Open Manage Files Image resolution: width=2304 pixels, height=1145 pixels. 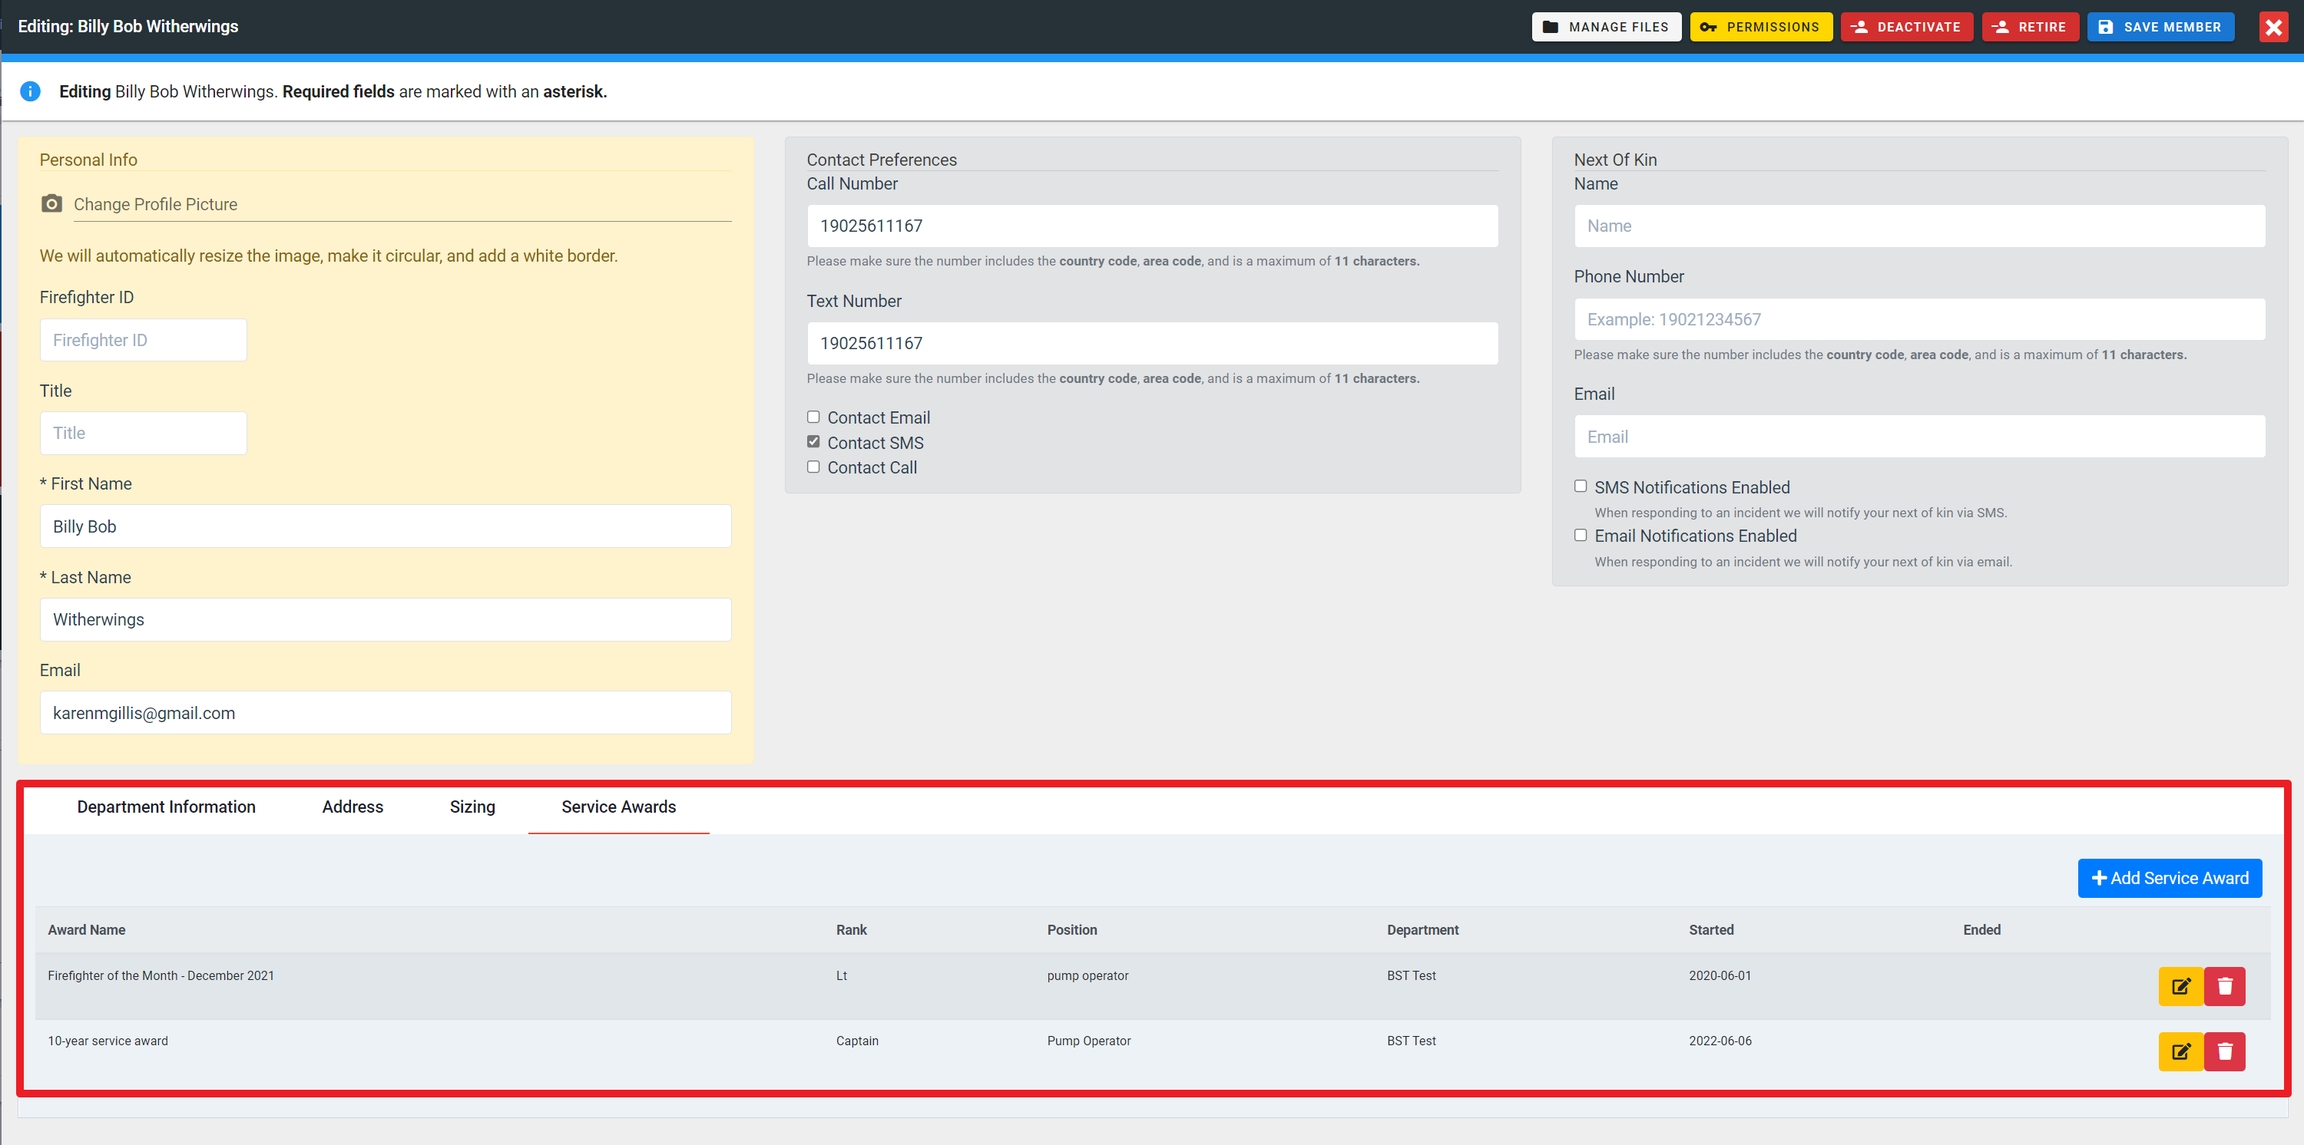click(x=1606, y=27)
